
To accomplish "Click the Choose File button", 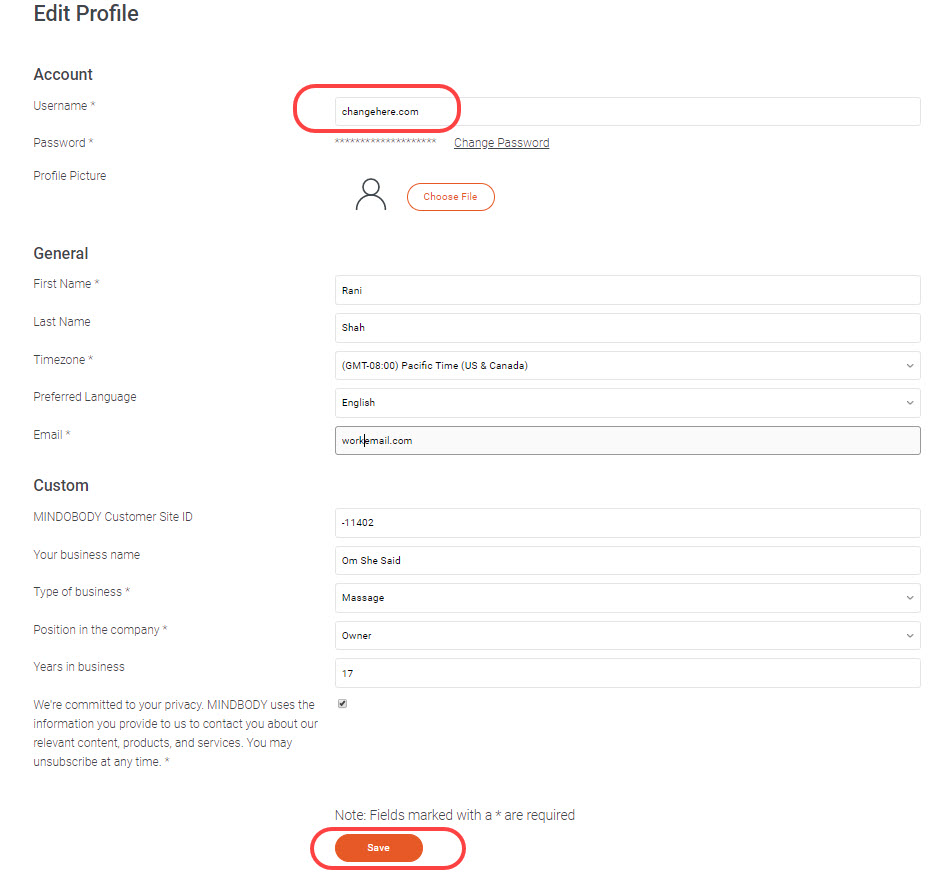I will (x=450, y=197).
